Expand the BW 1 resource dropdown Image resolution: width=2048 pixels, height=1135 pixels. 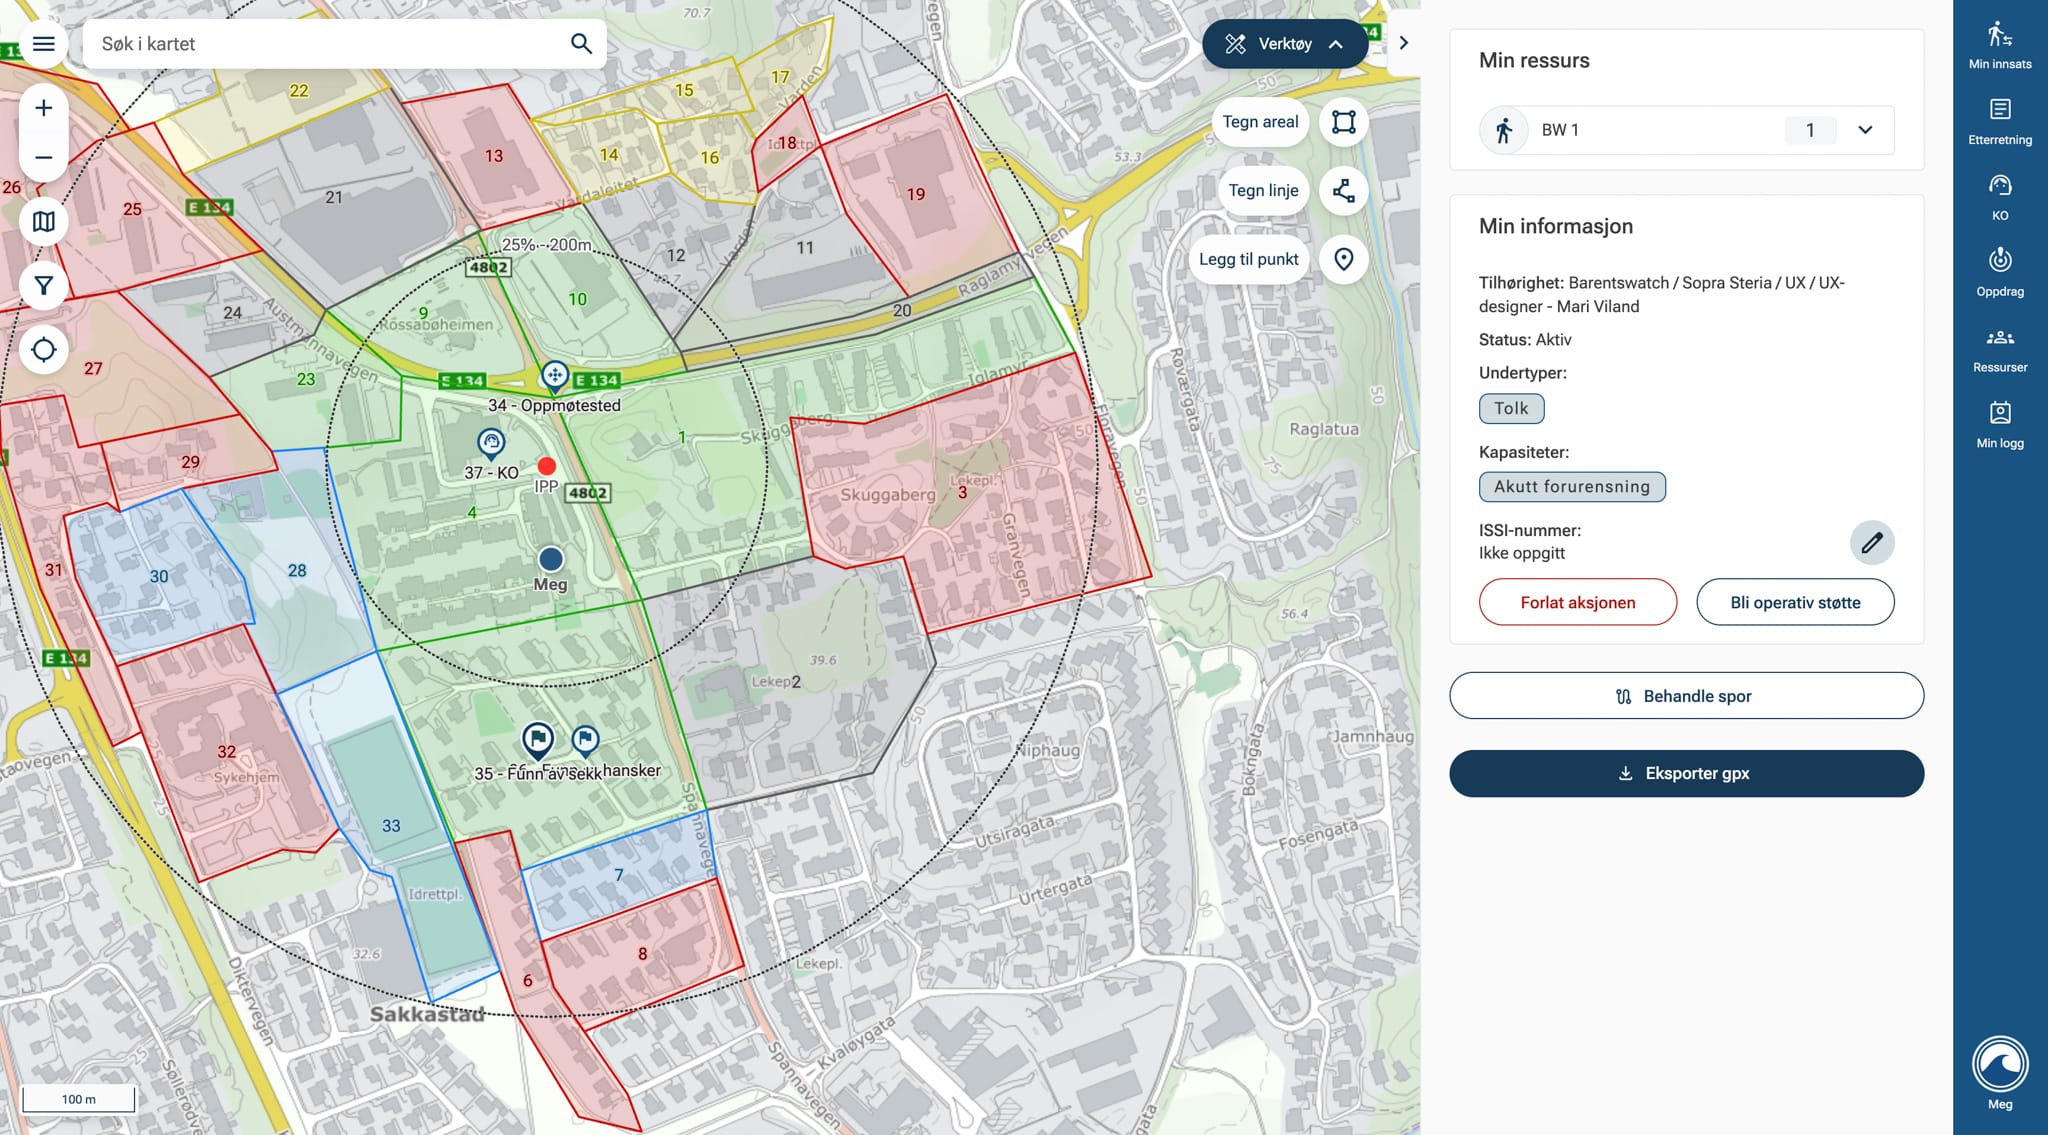[1864, 130]
